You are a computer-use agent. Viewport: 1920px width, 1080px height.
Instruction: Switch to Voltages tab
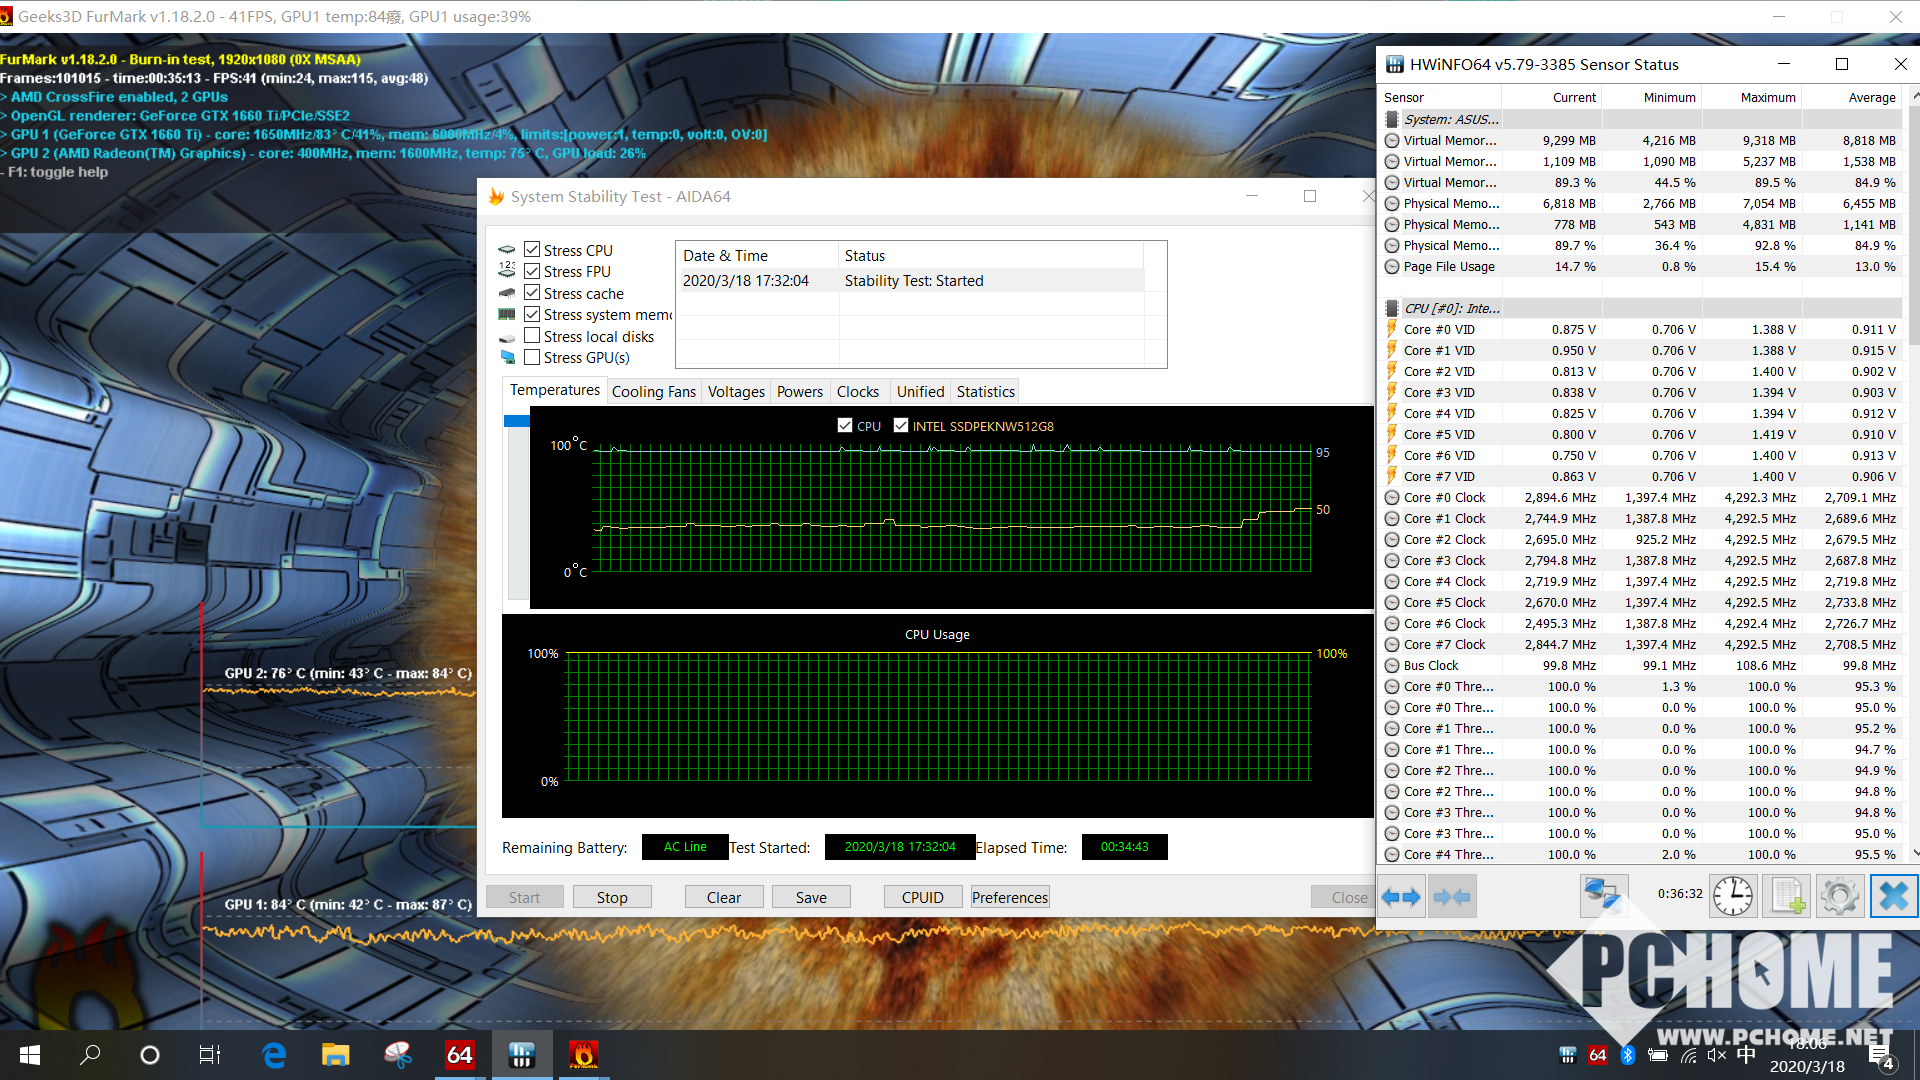(736, 392)
